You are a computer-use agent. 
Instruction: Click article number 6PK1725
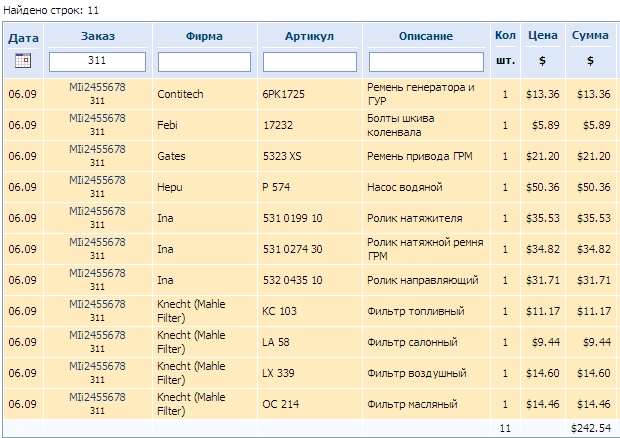coord(284,94)
